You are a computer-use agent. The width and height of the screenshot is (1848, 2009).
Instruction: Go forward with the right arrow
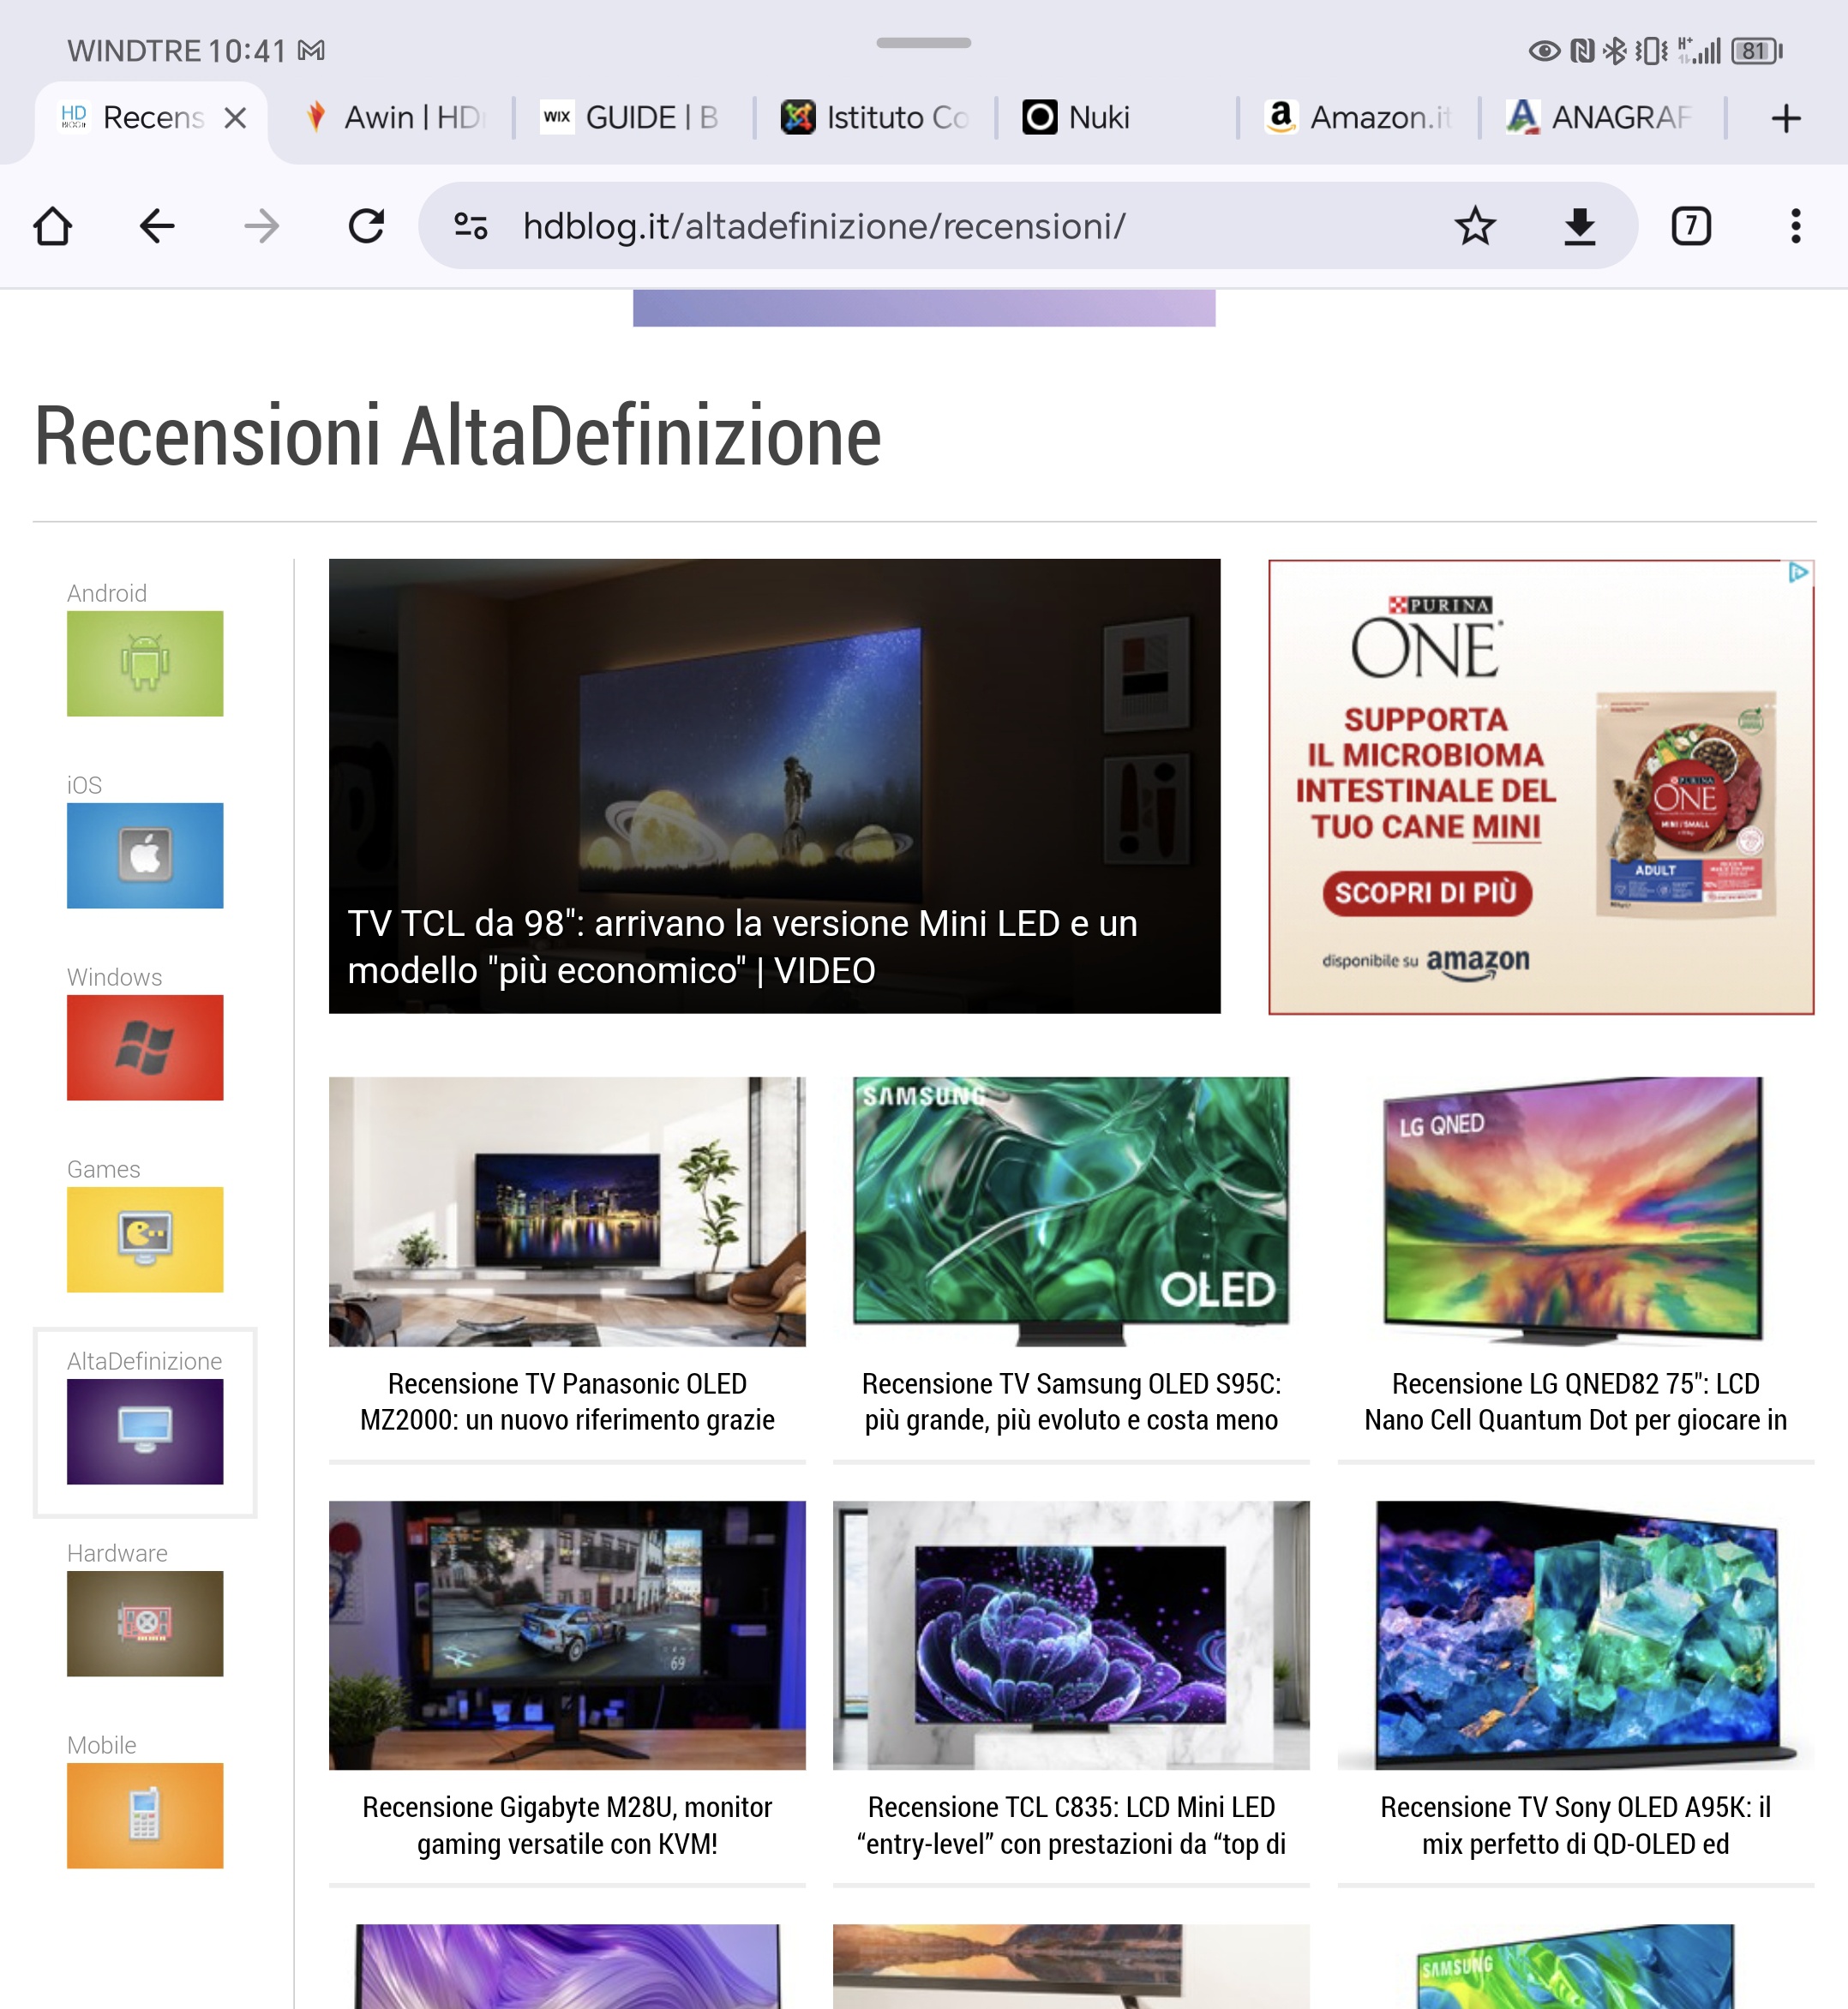262,226
